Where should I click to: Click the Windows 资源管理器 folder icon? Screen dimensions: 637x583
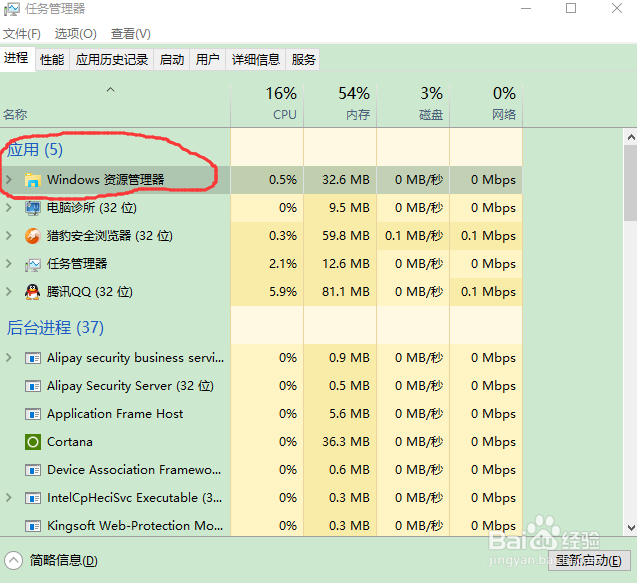[32, 180]
